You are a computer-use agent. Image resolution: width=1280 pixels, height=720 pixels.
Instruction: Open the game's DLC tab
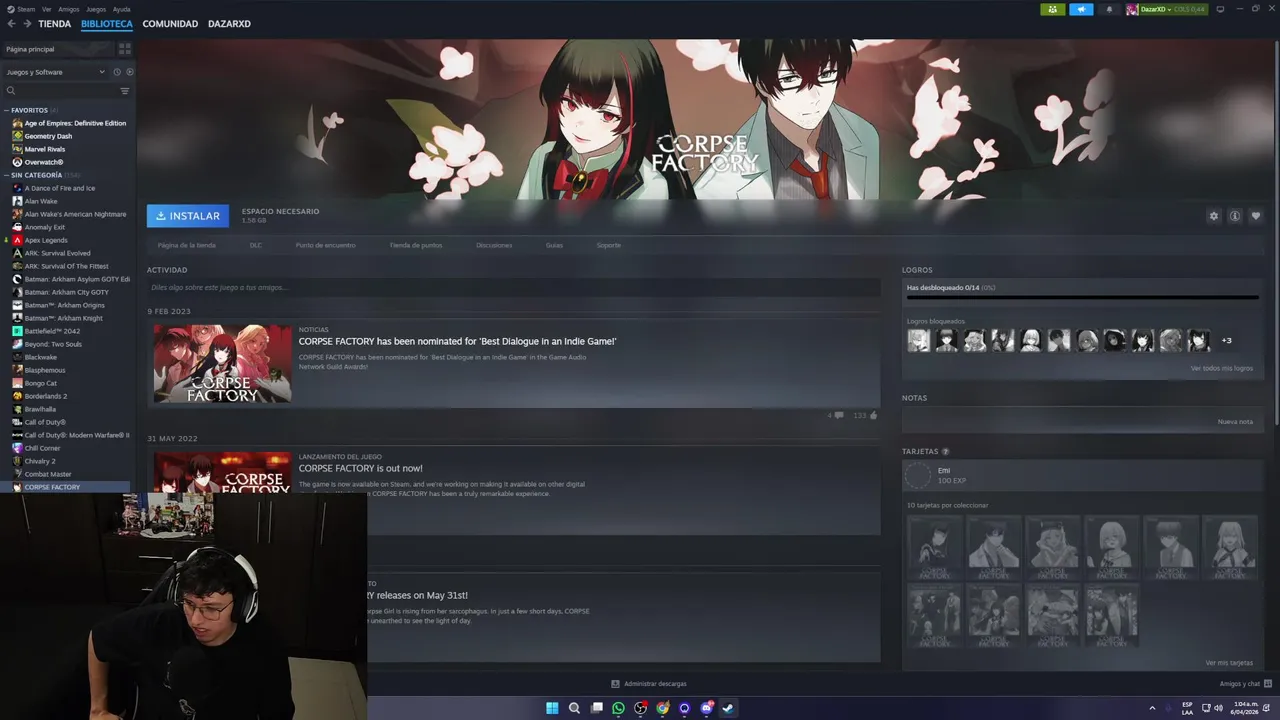point(256,245)
